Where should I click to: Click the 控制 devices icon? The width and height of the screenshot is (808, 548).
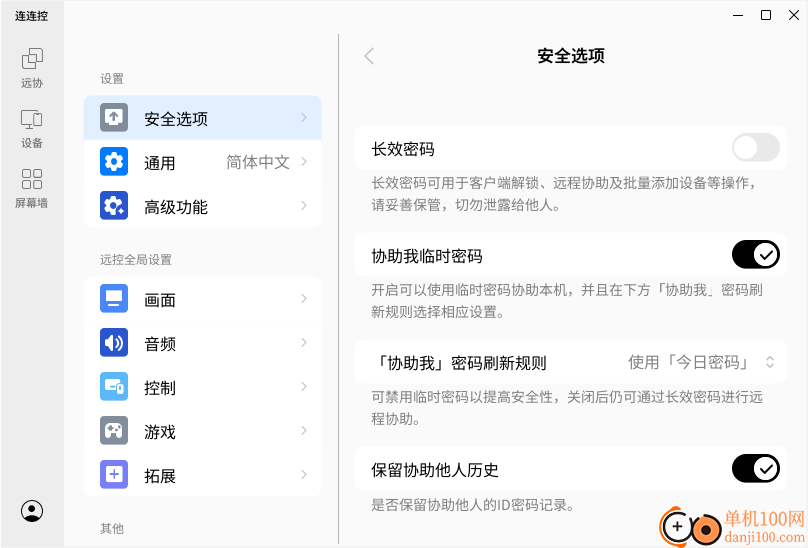pyautogui.click(x=114, y=387)
